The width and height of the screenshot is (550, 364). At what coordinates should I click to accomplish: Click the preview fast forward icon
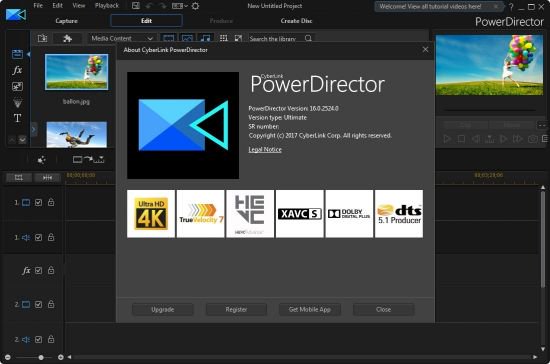click(518, 139)
